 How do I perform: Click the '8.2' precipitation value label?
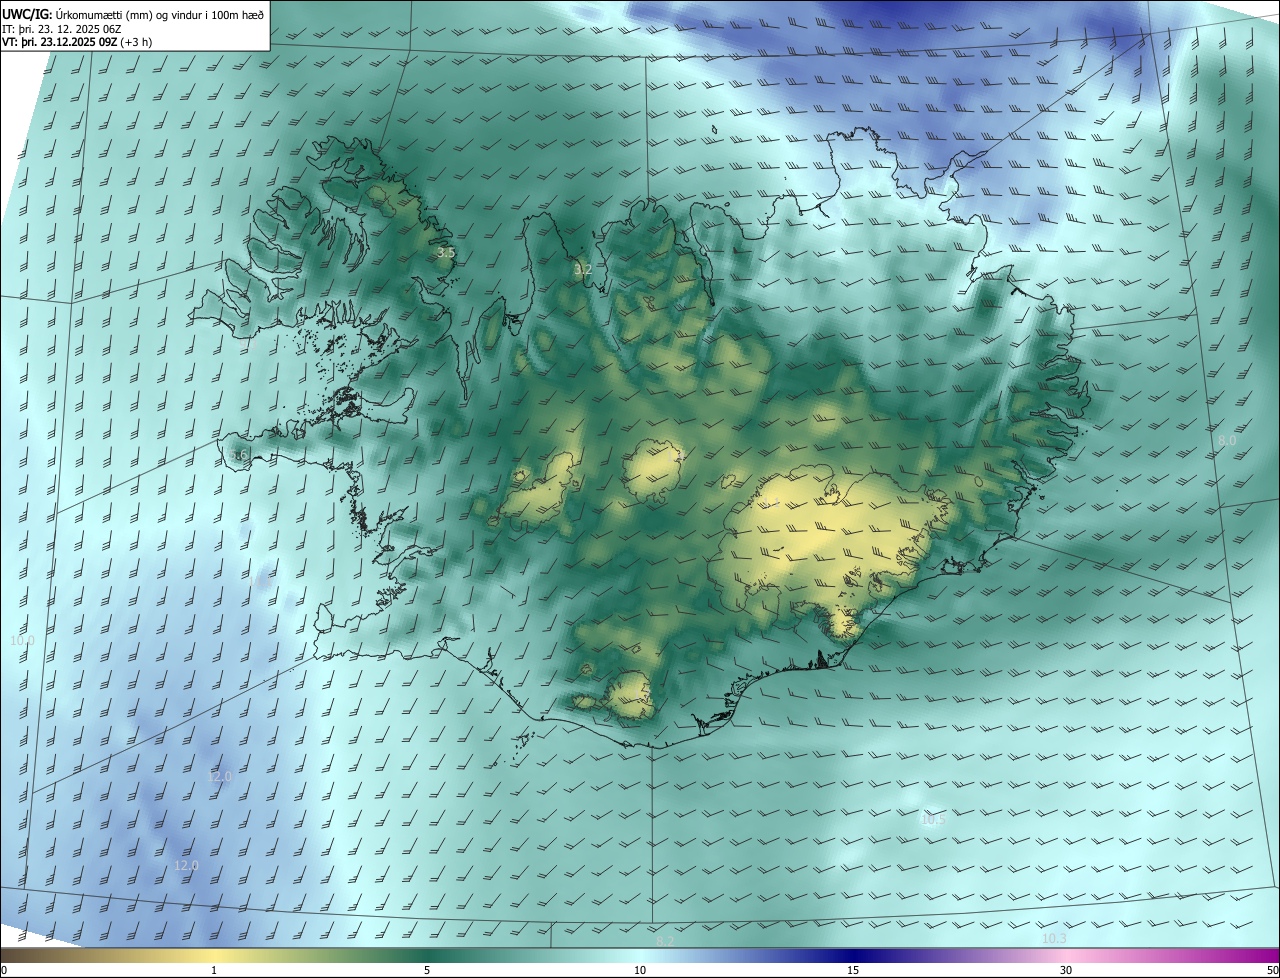pyautogui.click(x=665, y=940)
